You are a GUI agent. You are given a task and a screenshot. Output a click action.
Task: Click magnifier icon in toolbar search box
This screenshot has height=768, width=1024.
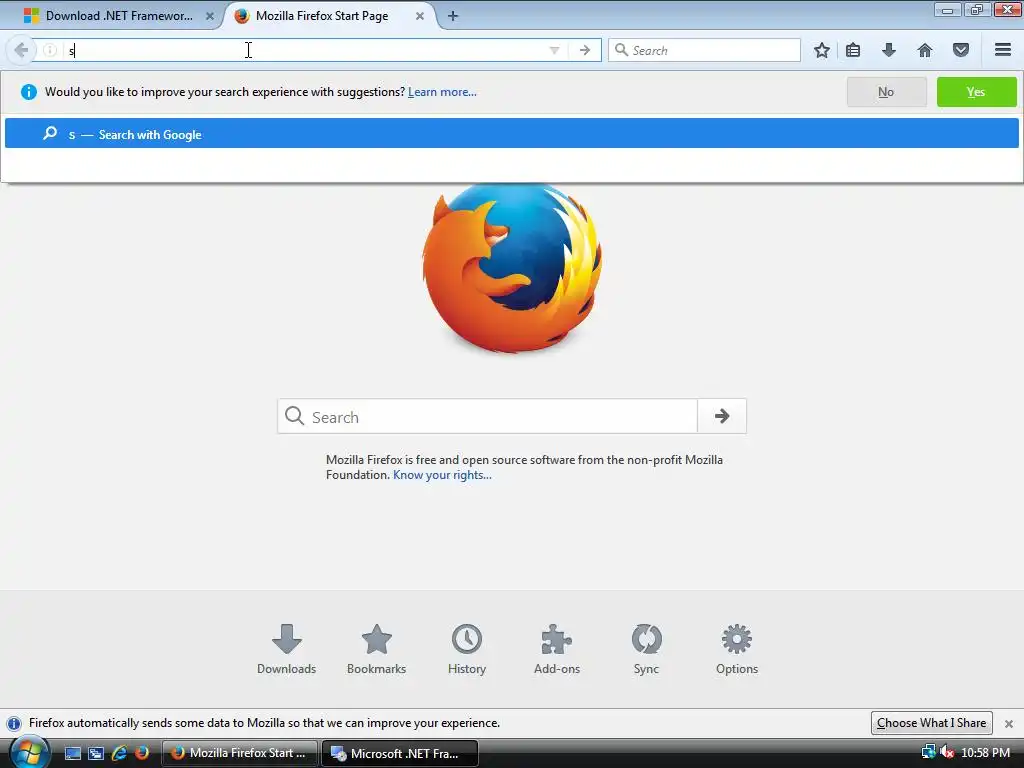(622, 50)
